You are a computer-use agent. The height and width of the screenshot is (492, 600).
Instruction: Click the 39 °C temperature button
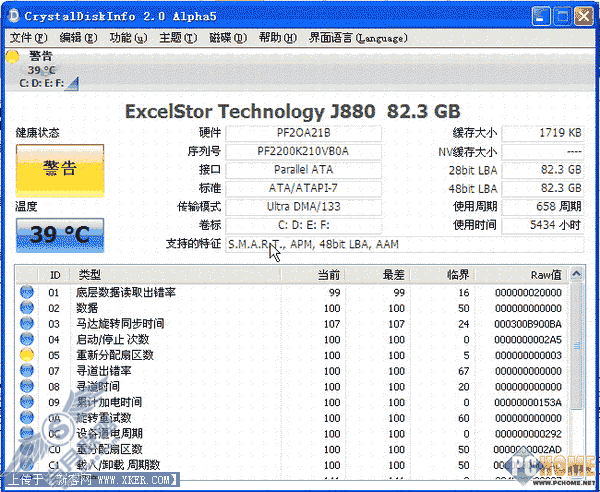tap(60, 235)
